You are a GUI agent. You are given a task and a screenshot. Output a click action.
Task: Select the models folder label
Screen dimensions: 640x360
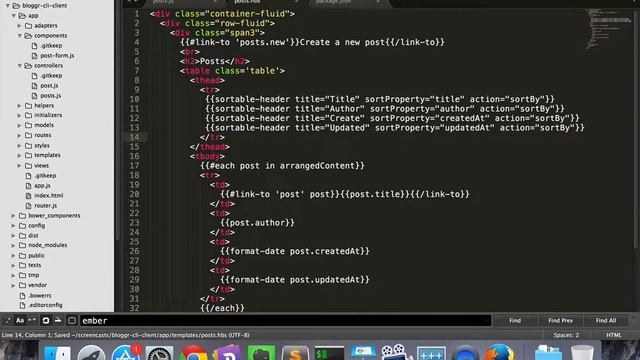point(44,125)
